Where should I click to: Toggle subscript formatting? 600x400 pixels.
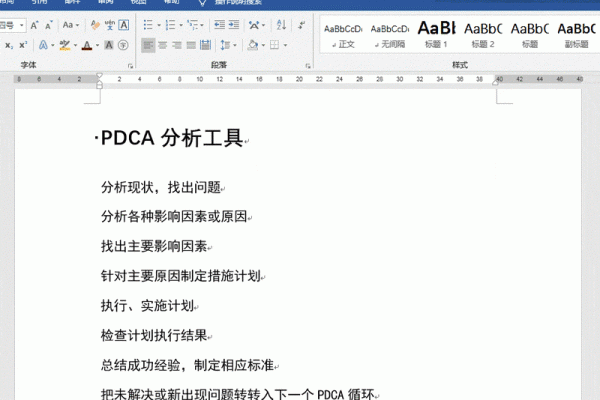click(9, 45)
